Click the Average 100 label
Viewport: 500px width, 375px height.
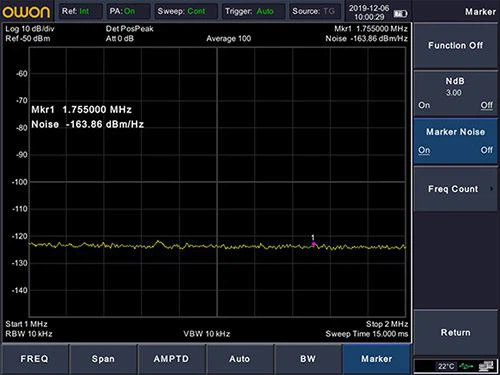[x=228, y=39]
